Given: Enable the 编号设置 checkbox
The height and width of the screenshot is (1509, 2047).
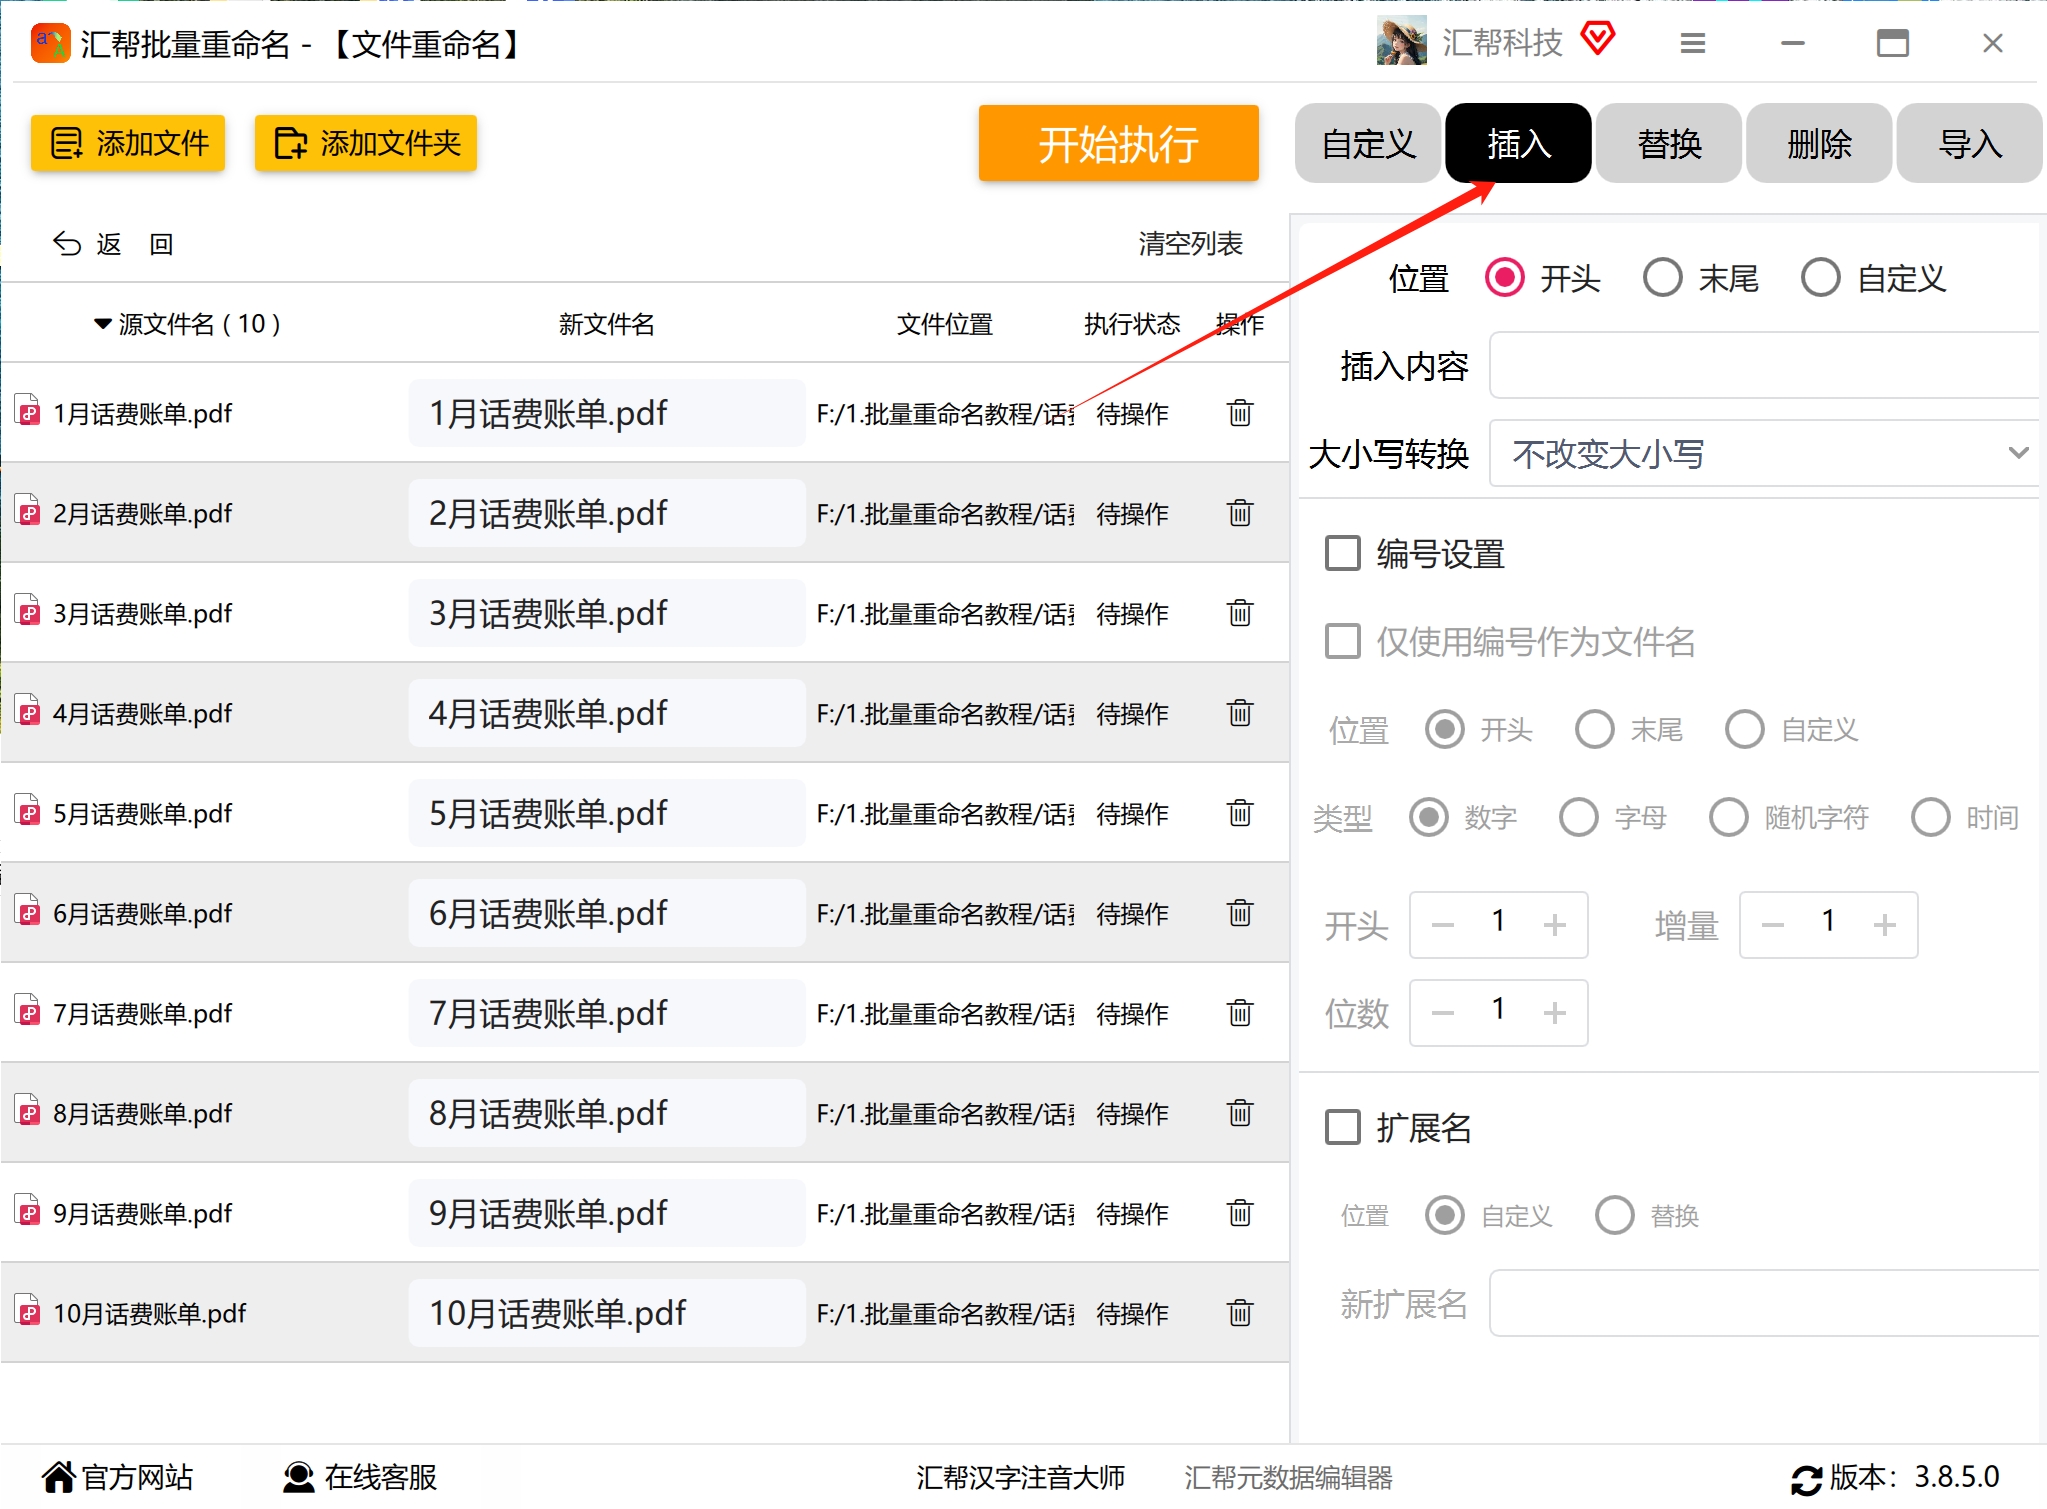Looking at the screenshot, I should tap(1343, 553).
